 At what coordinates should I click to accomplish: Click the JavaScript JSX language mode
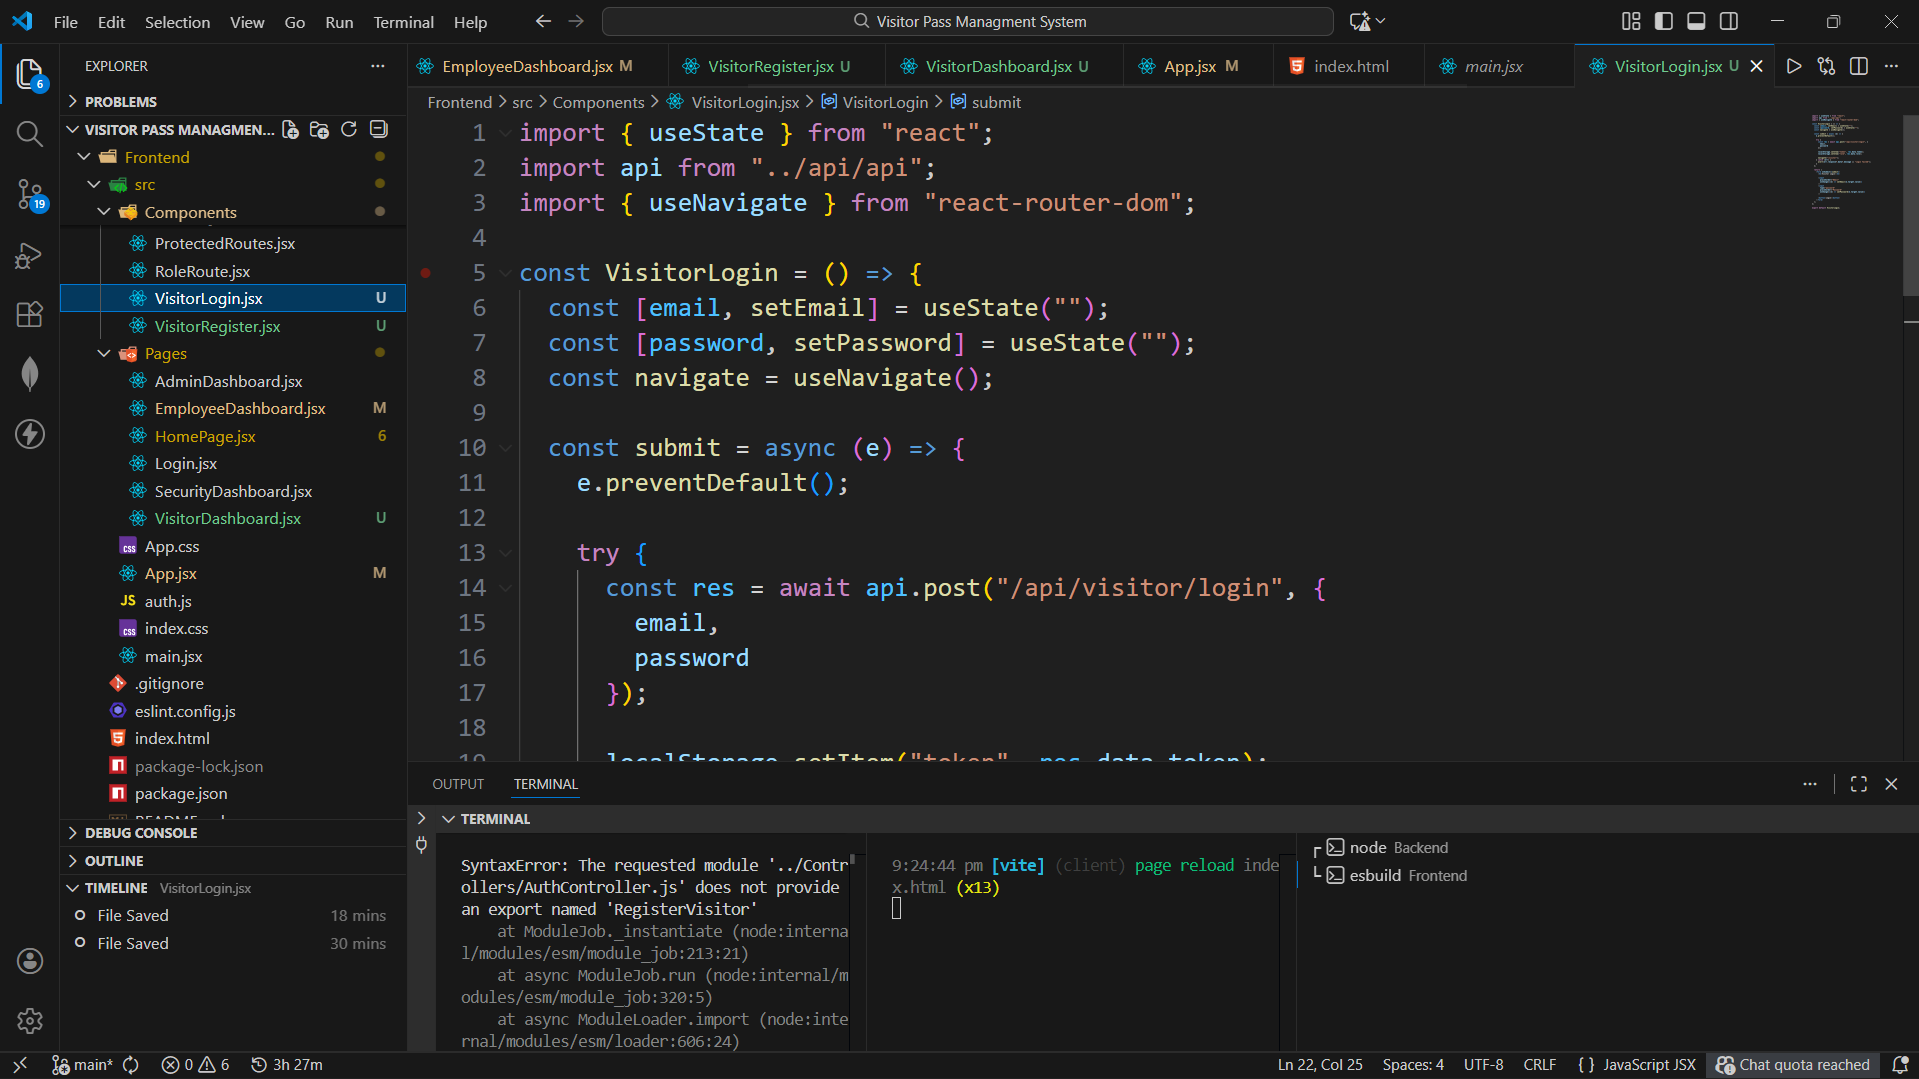point(1649,1064)
